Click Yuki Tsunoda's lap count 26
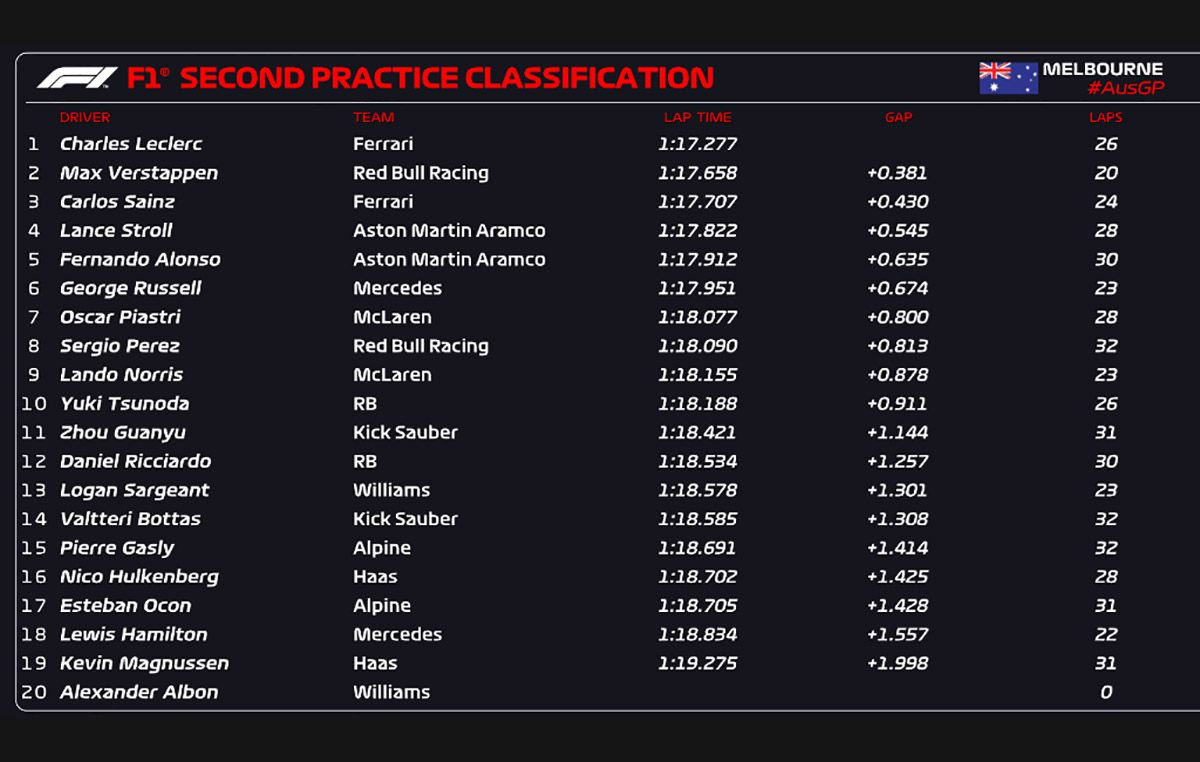 click(1105, 404)
